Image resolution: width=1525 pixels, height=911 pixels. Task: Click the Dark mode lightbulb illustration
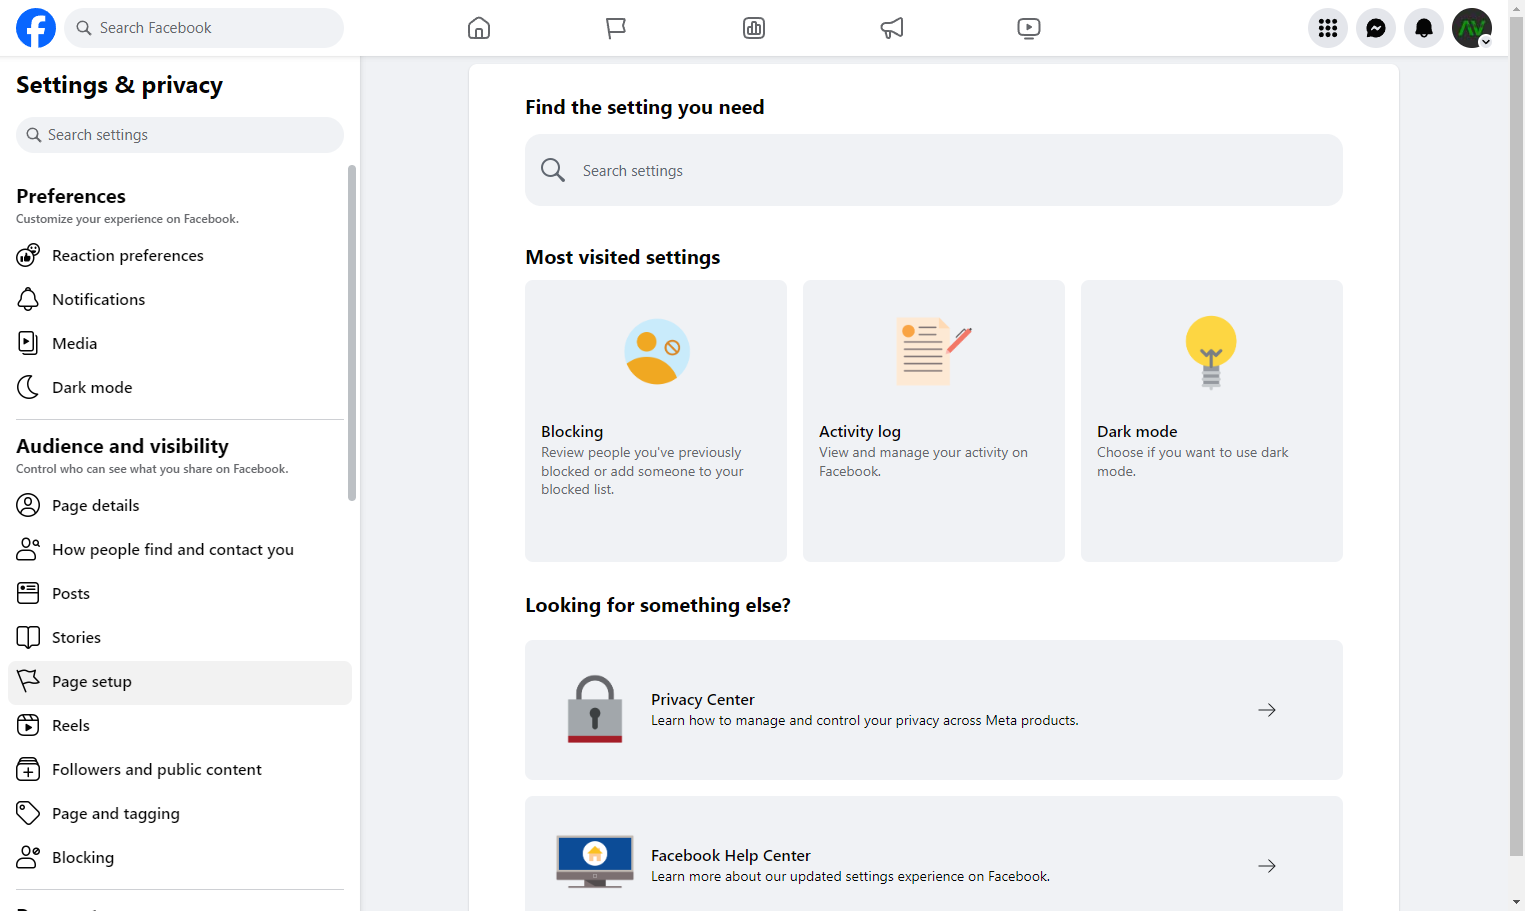pos(1211,352)
